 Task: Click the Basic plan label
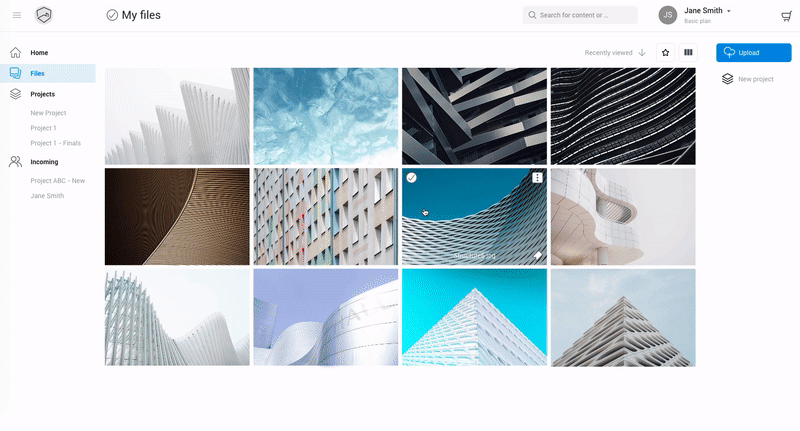click(x=697, y=21)
